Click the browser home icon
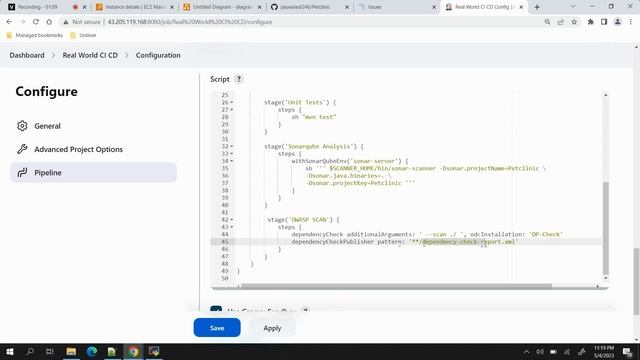The width and height of the screenshot is (640, 360). click(x=49, y=22)
